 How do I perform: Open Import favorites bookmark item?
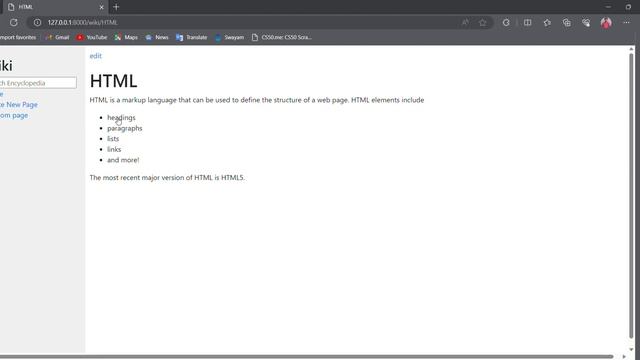point(18,37)
